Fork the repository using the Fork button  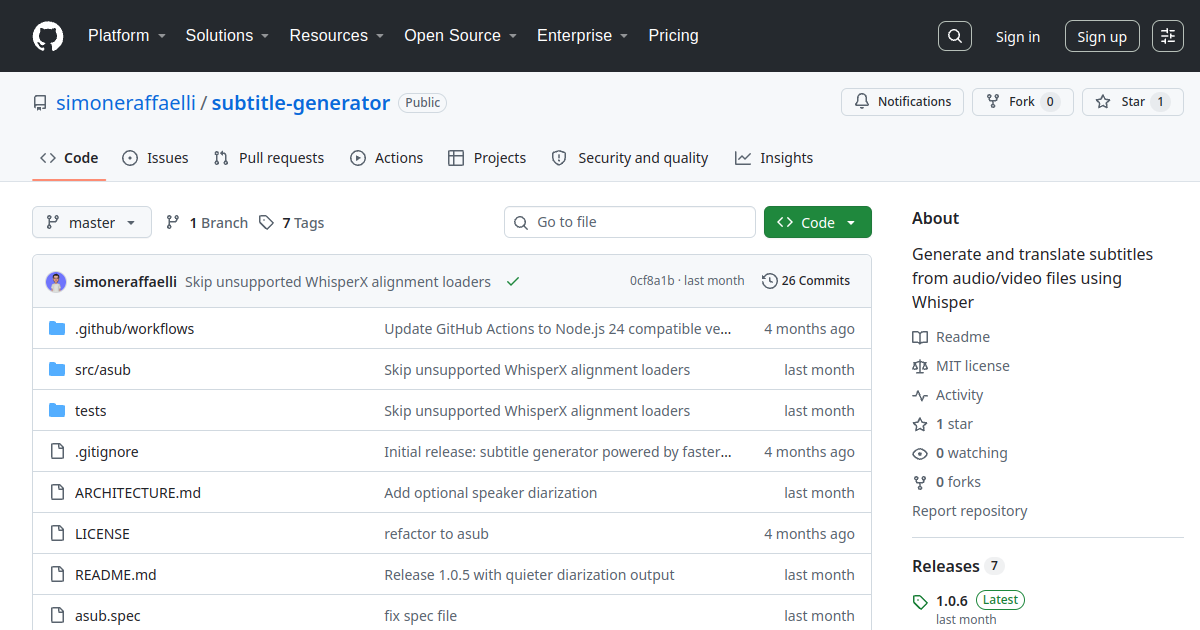click(1023, 102)
